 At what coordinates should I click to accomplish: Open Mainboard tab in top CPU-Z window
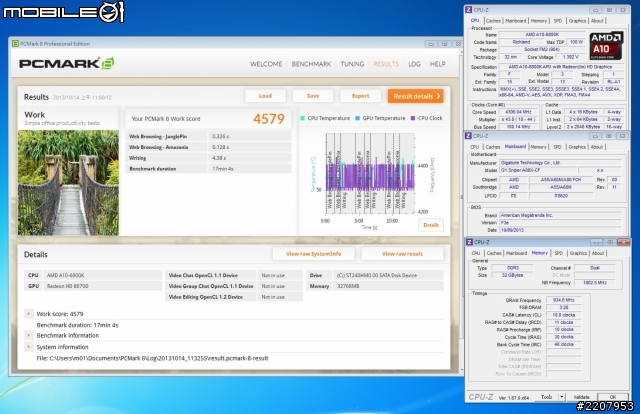[x=516, y=21]
